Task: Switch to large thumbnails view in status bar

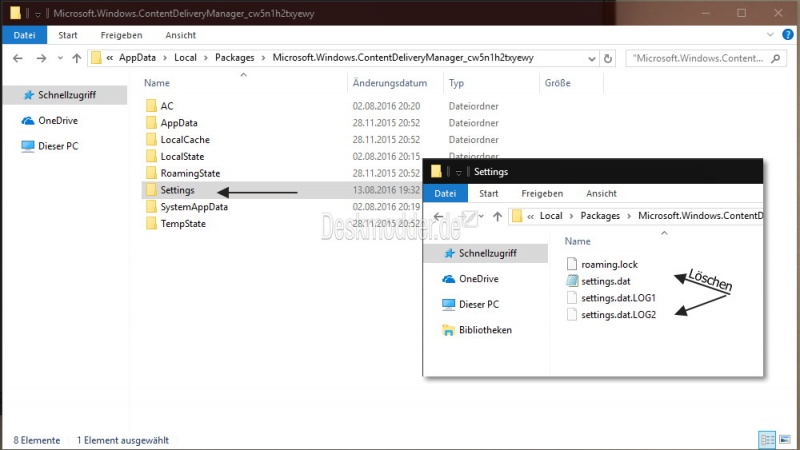Action: click(785, 439)
